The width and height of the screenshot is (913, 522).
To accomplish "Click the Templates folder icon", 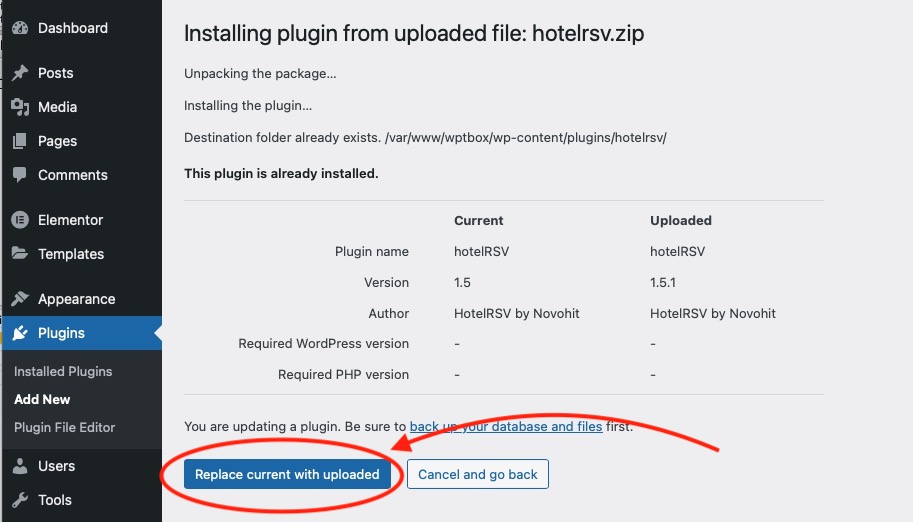I will point(20,254).
